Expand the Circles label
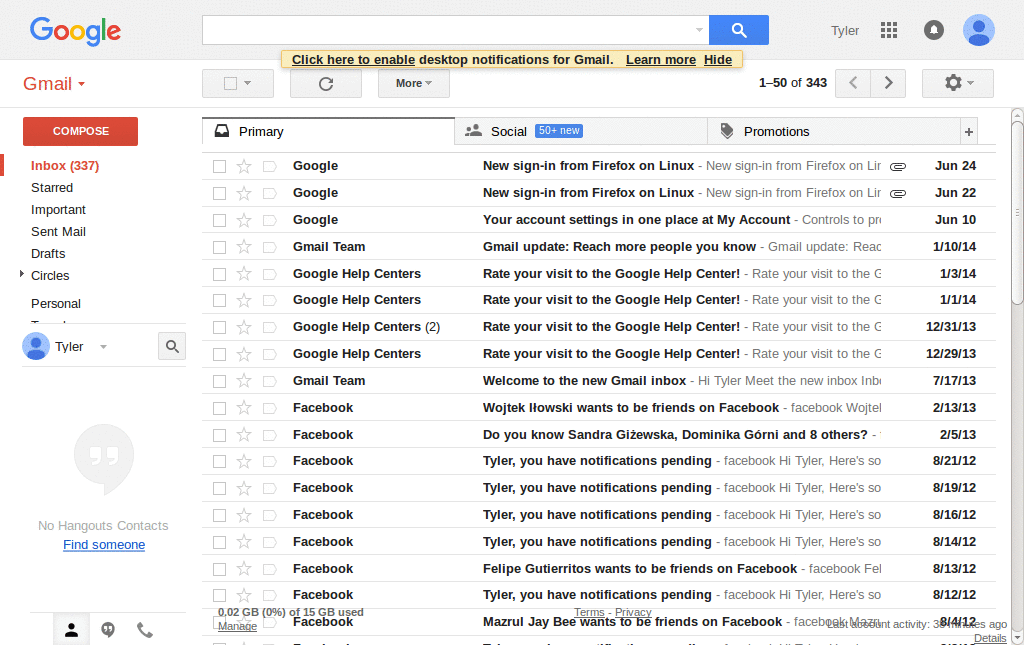The image size is (1024, 645). [x=22, y=274]
